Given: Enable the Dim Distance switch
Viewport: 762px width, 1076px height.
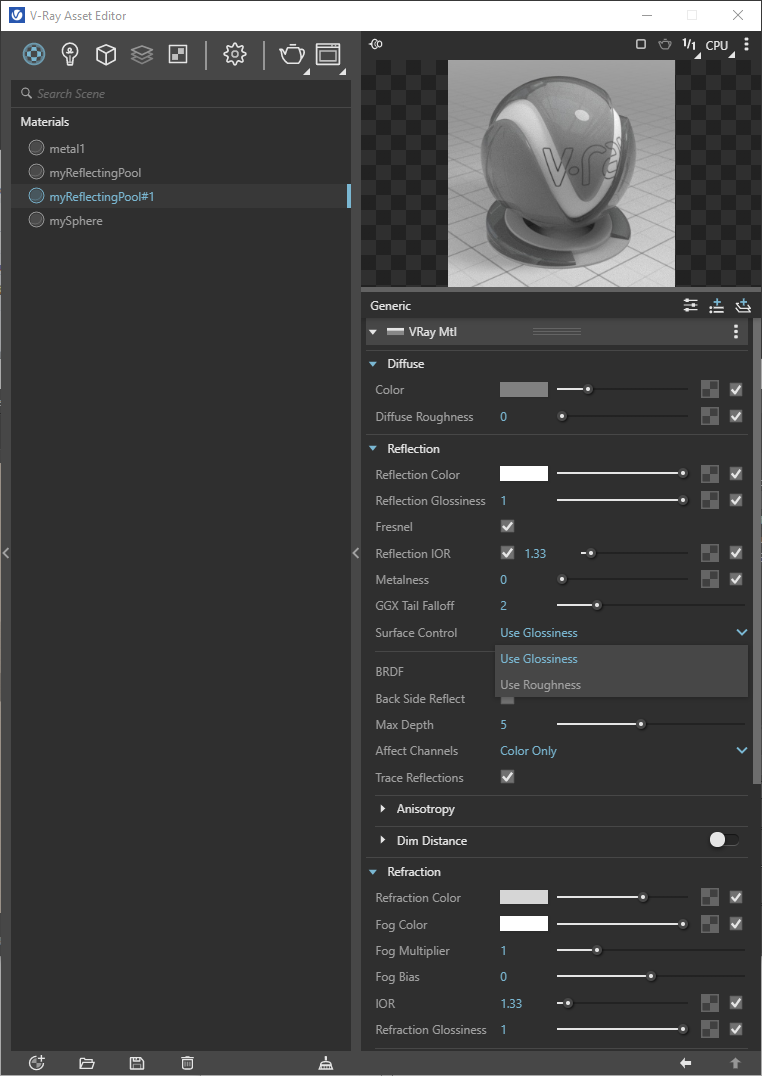Looking at the screenshot, I should point(724,840).
